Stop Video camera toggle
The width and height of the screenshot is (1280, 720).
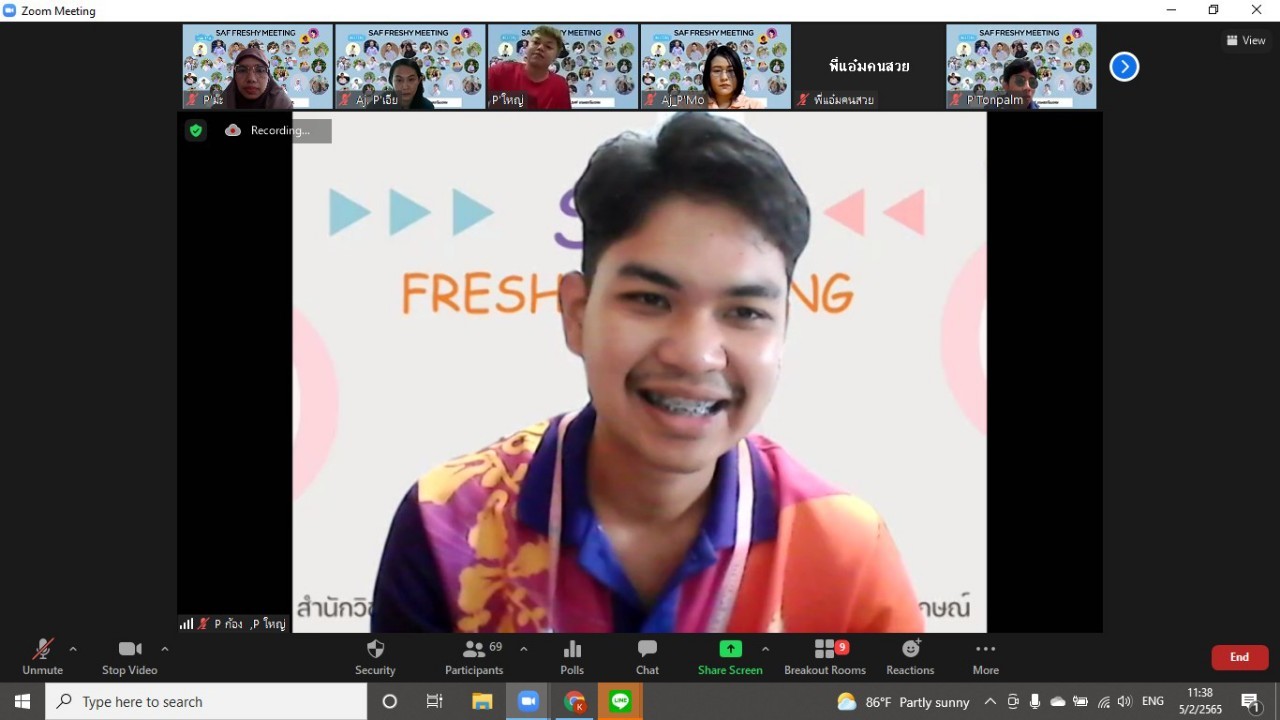point(129,656)
